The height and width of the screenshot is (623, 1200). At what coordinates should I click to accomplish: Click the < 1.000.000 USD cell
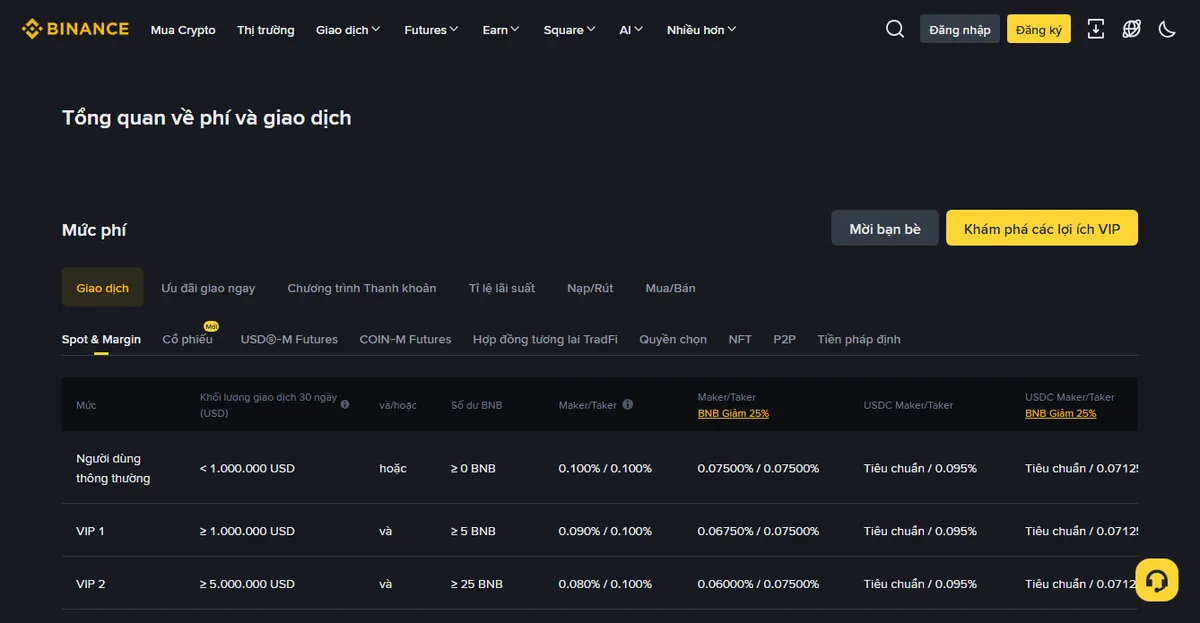coord(247,468)
